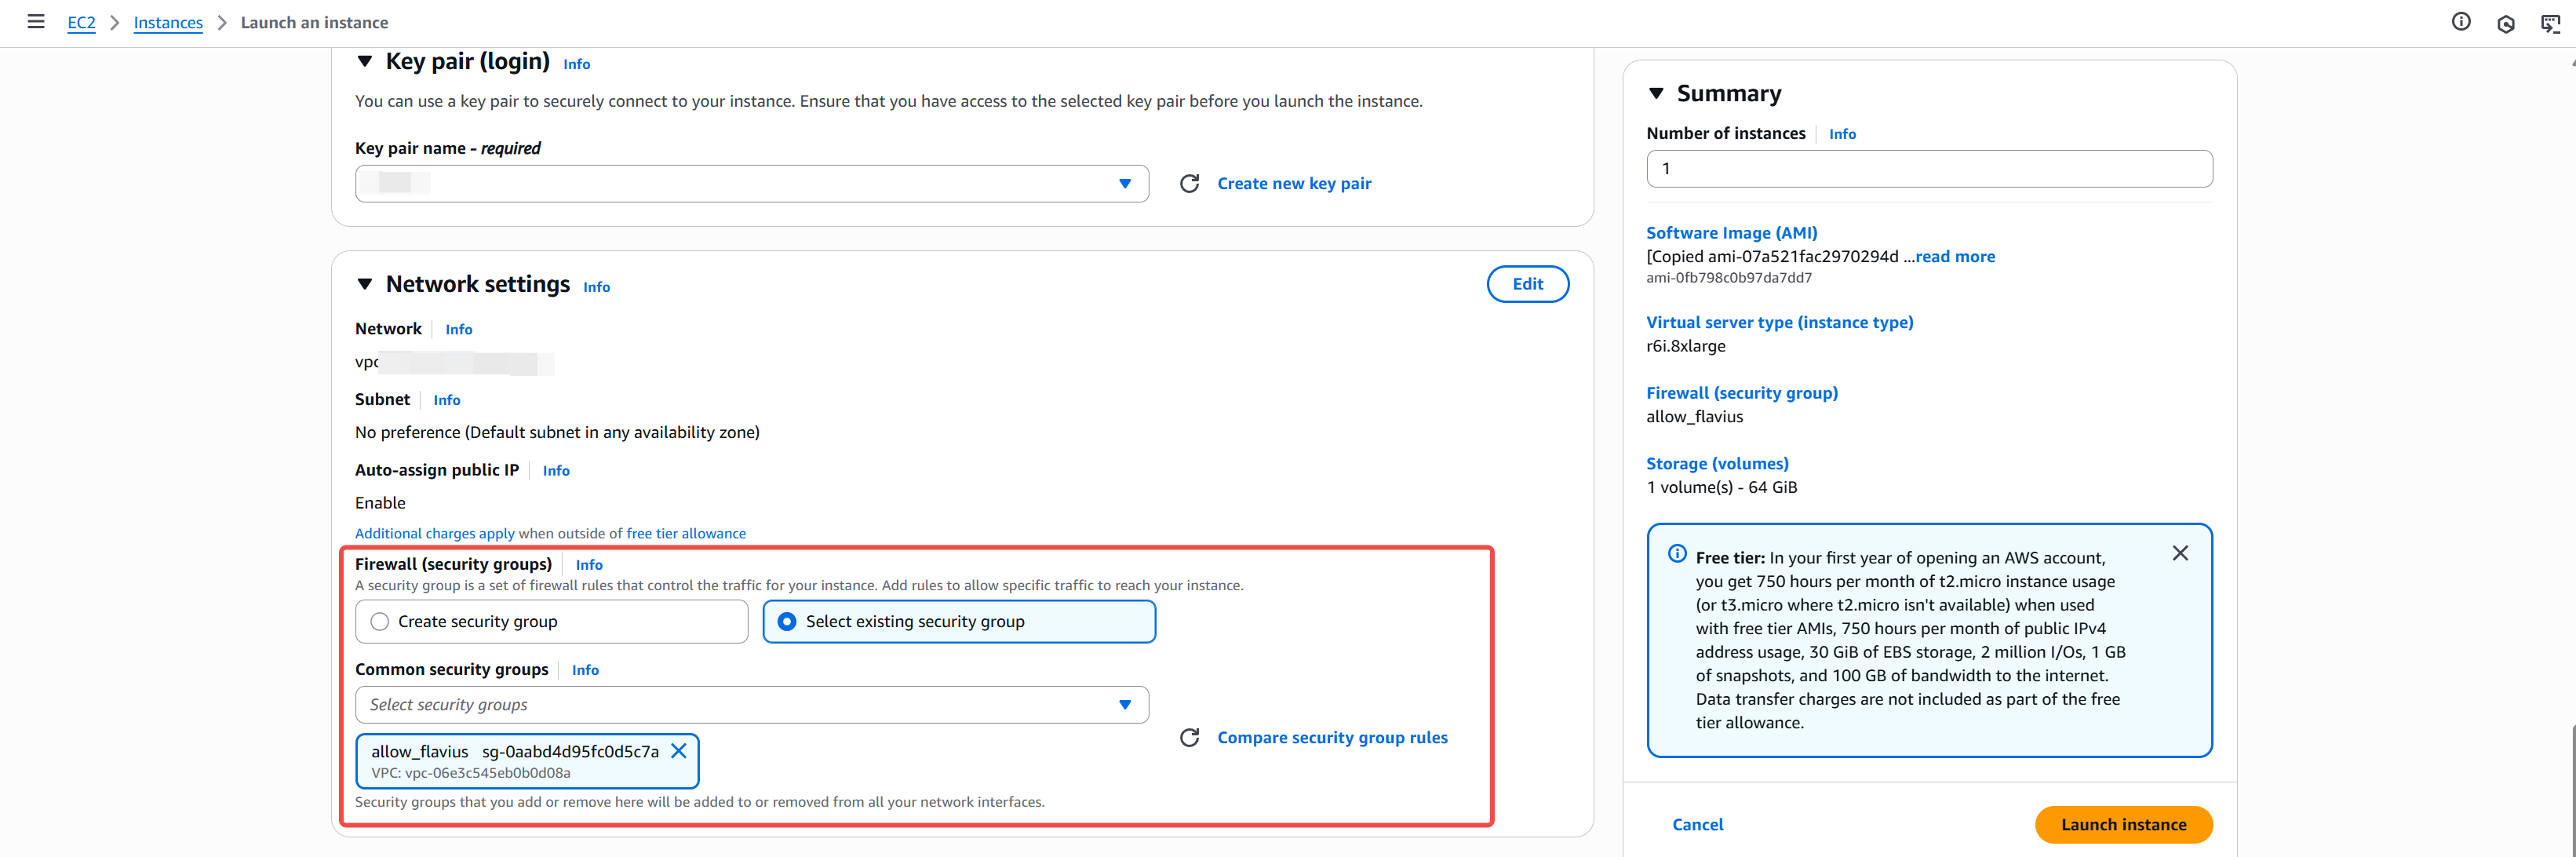The height and width of the screenshot is (857, 2576).
Task: Go to EC2 breadcrumb link
Action: coord(81,23)
